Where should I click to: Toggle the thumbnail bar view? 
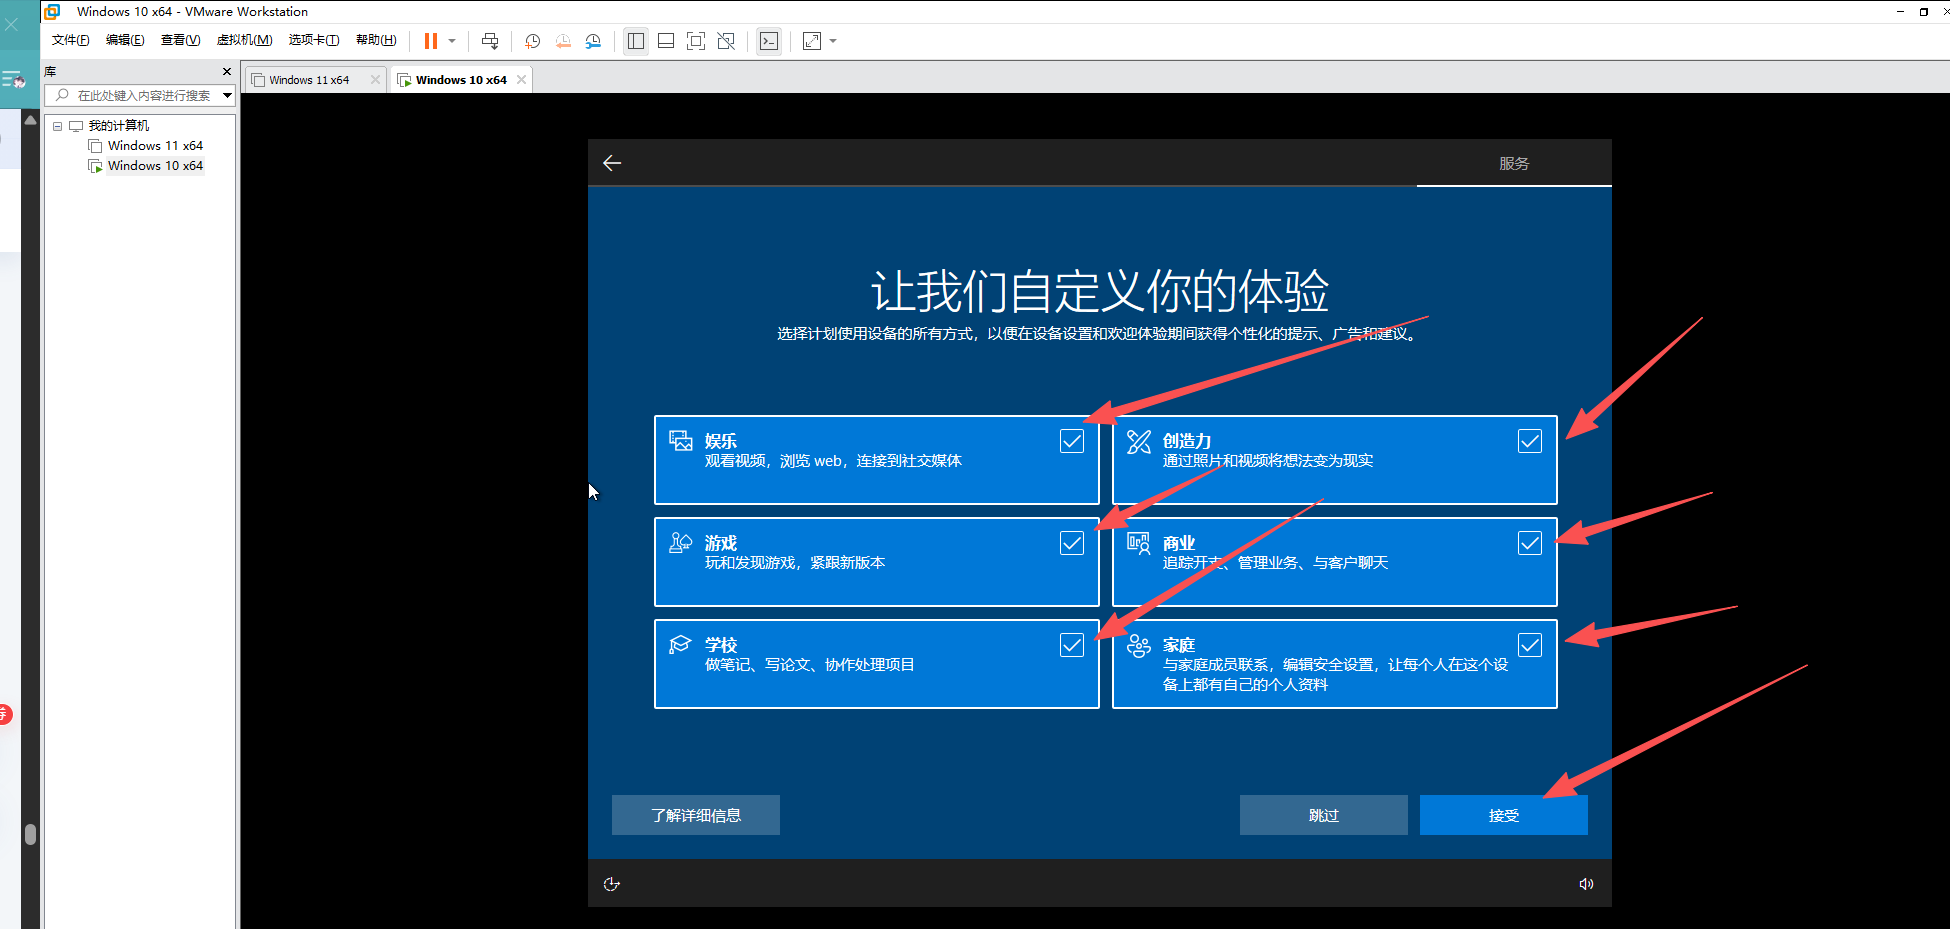tap(666, 41)
